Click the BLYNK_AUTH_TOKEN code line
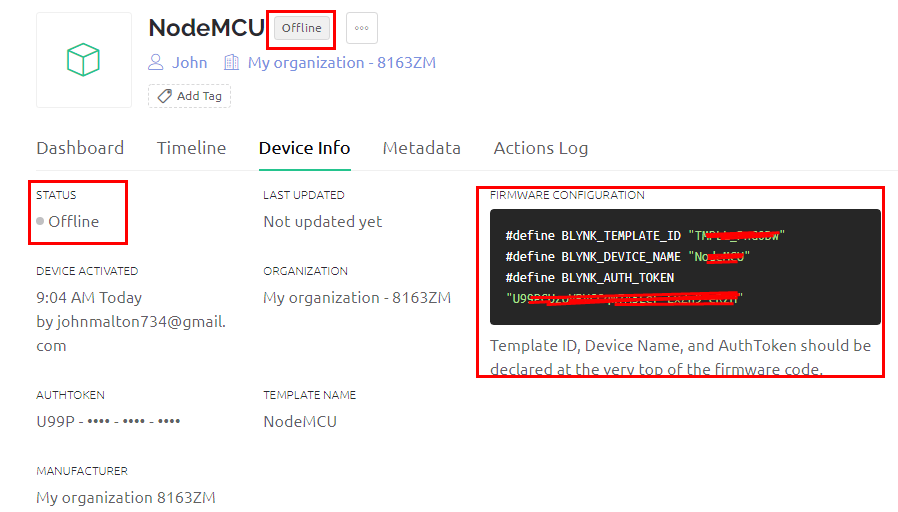The width and height of the screenshot is (898, 512). click(x=589, y=278)
